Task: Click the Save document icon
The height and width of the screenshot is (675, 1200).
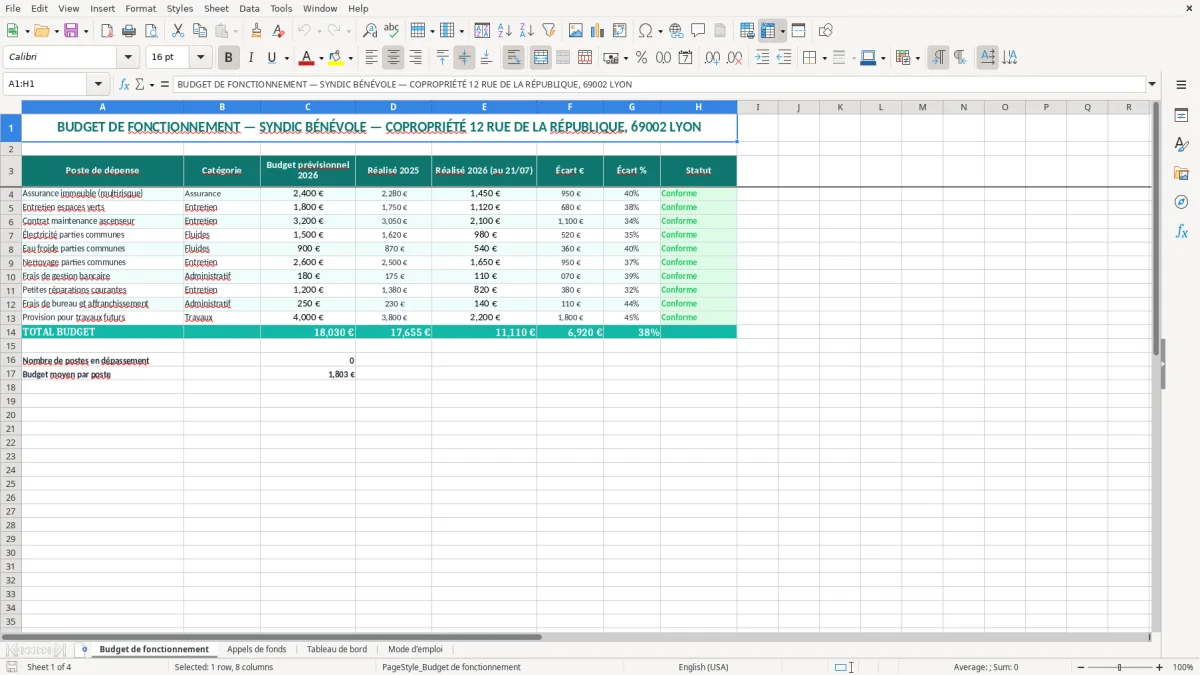Action: coord(71,31)
